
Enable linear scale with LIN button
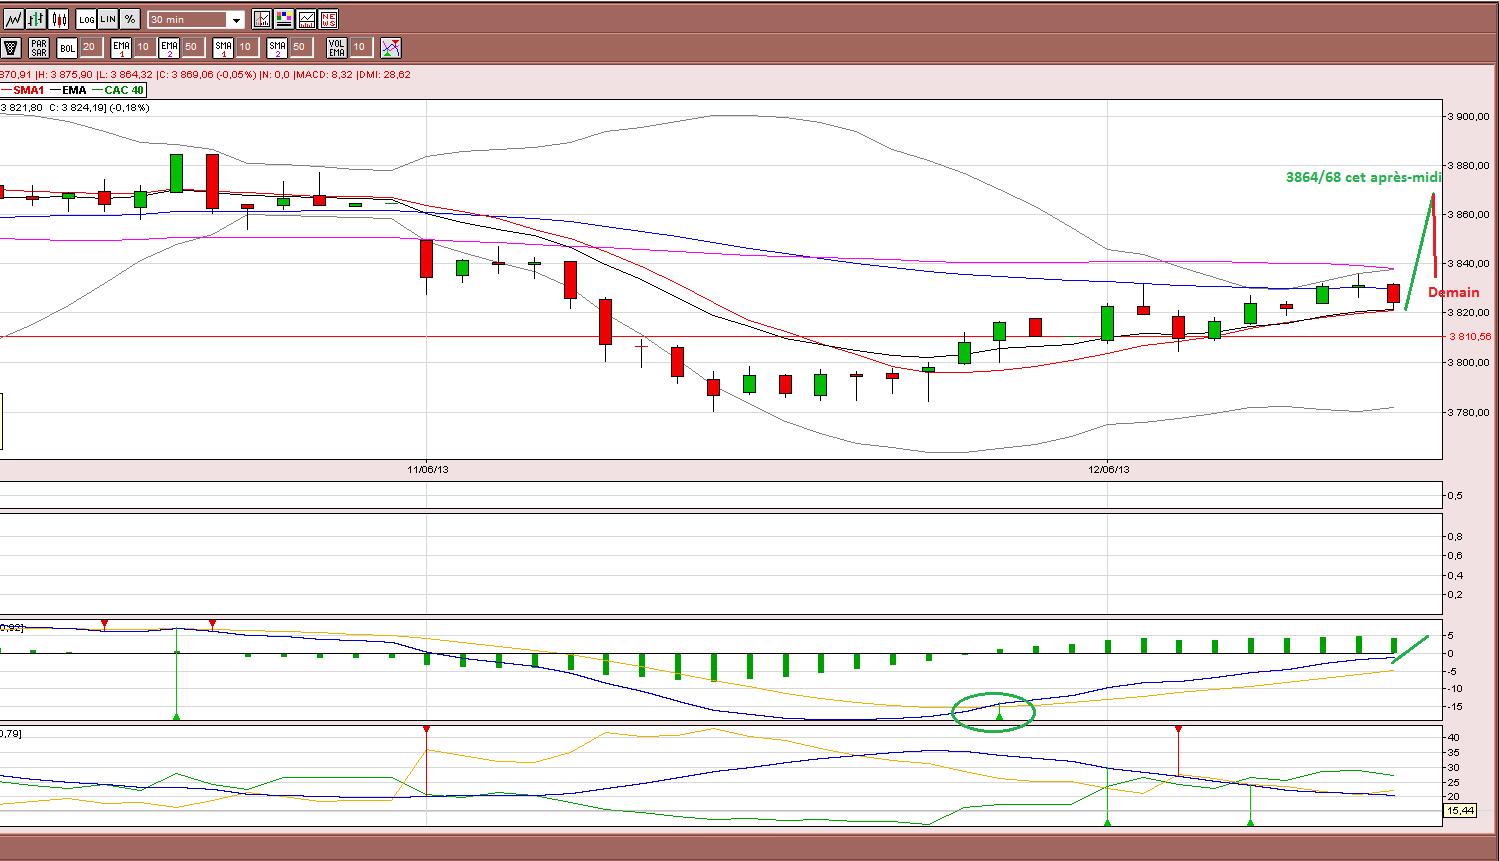coord(108,19)
